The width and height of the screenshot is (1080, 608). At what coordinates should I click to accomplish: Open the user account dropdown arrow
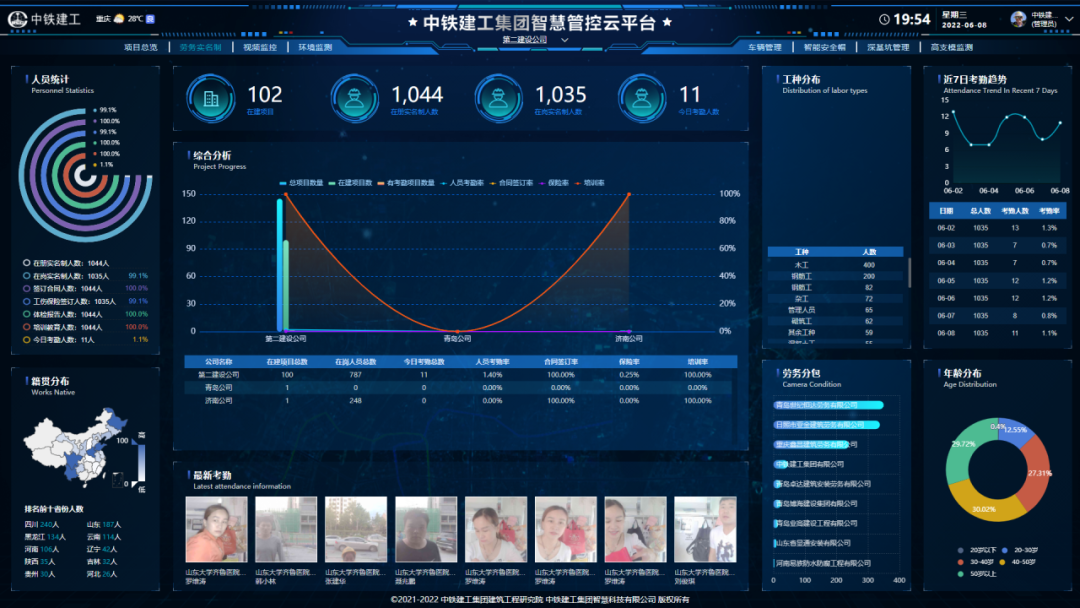coord(1068,19)
